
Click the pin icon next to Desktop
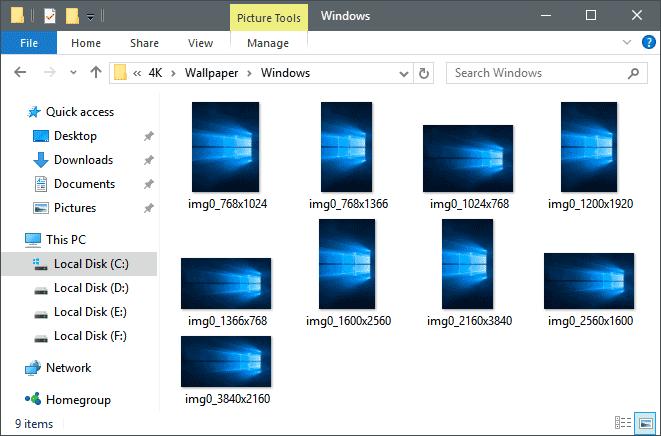(x=148, y=136)
